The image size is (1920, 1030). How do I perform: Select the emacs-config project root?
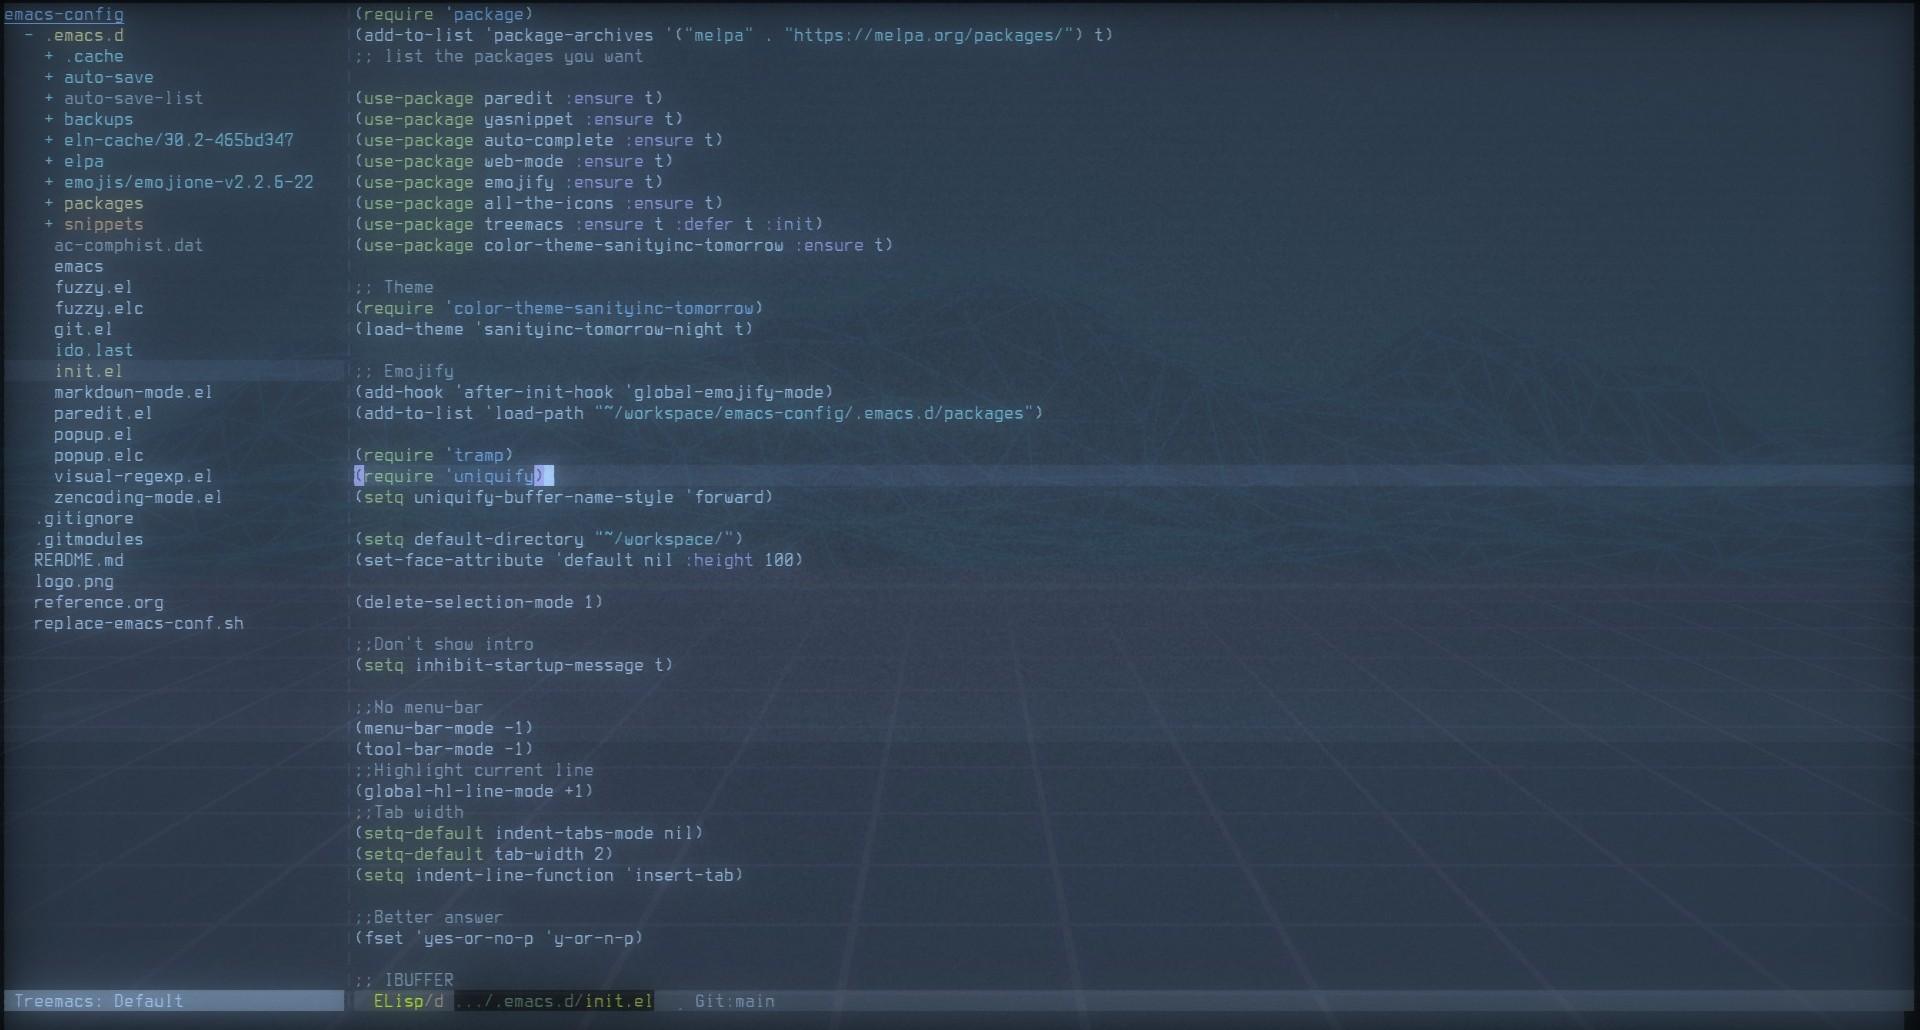click(64, 14)
